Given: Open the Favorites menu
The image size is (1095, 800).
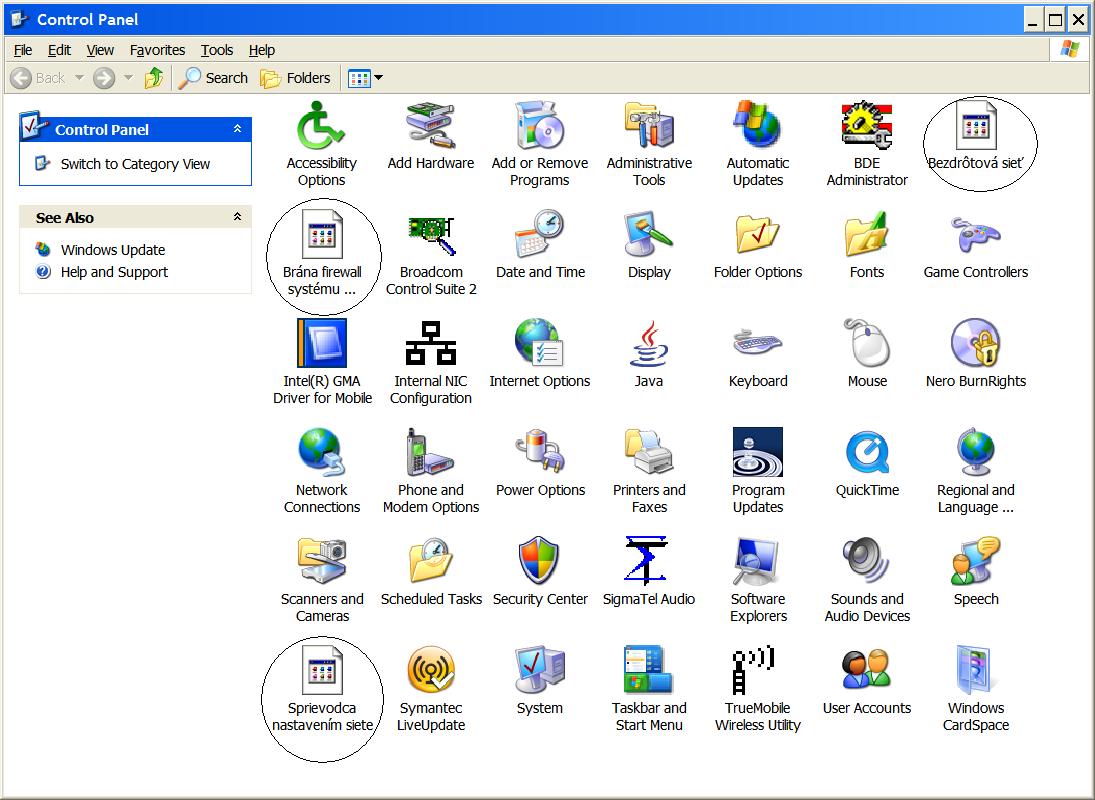Looking at the screenshot, I should coord(156,50).
